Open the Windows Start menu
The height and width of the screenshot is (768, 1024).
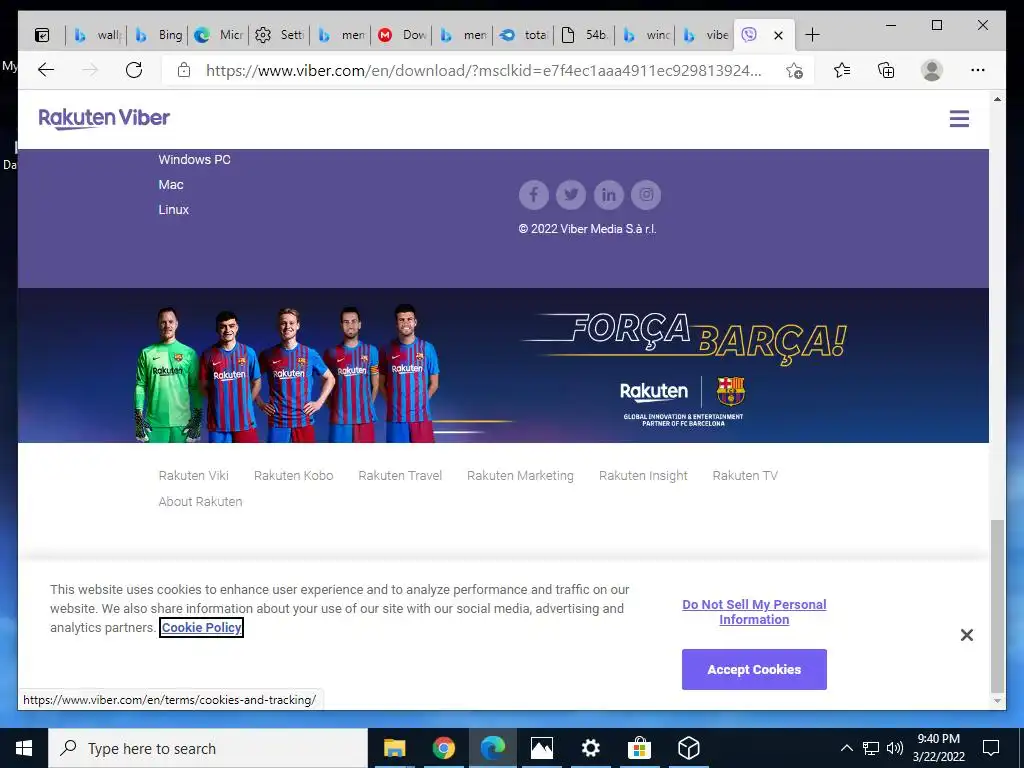click(x=24, y=748)
